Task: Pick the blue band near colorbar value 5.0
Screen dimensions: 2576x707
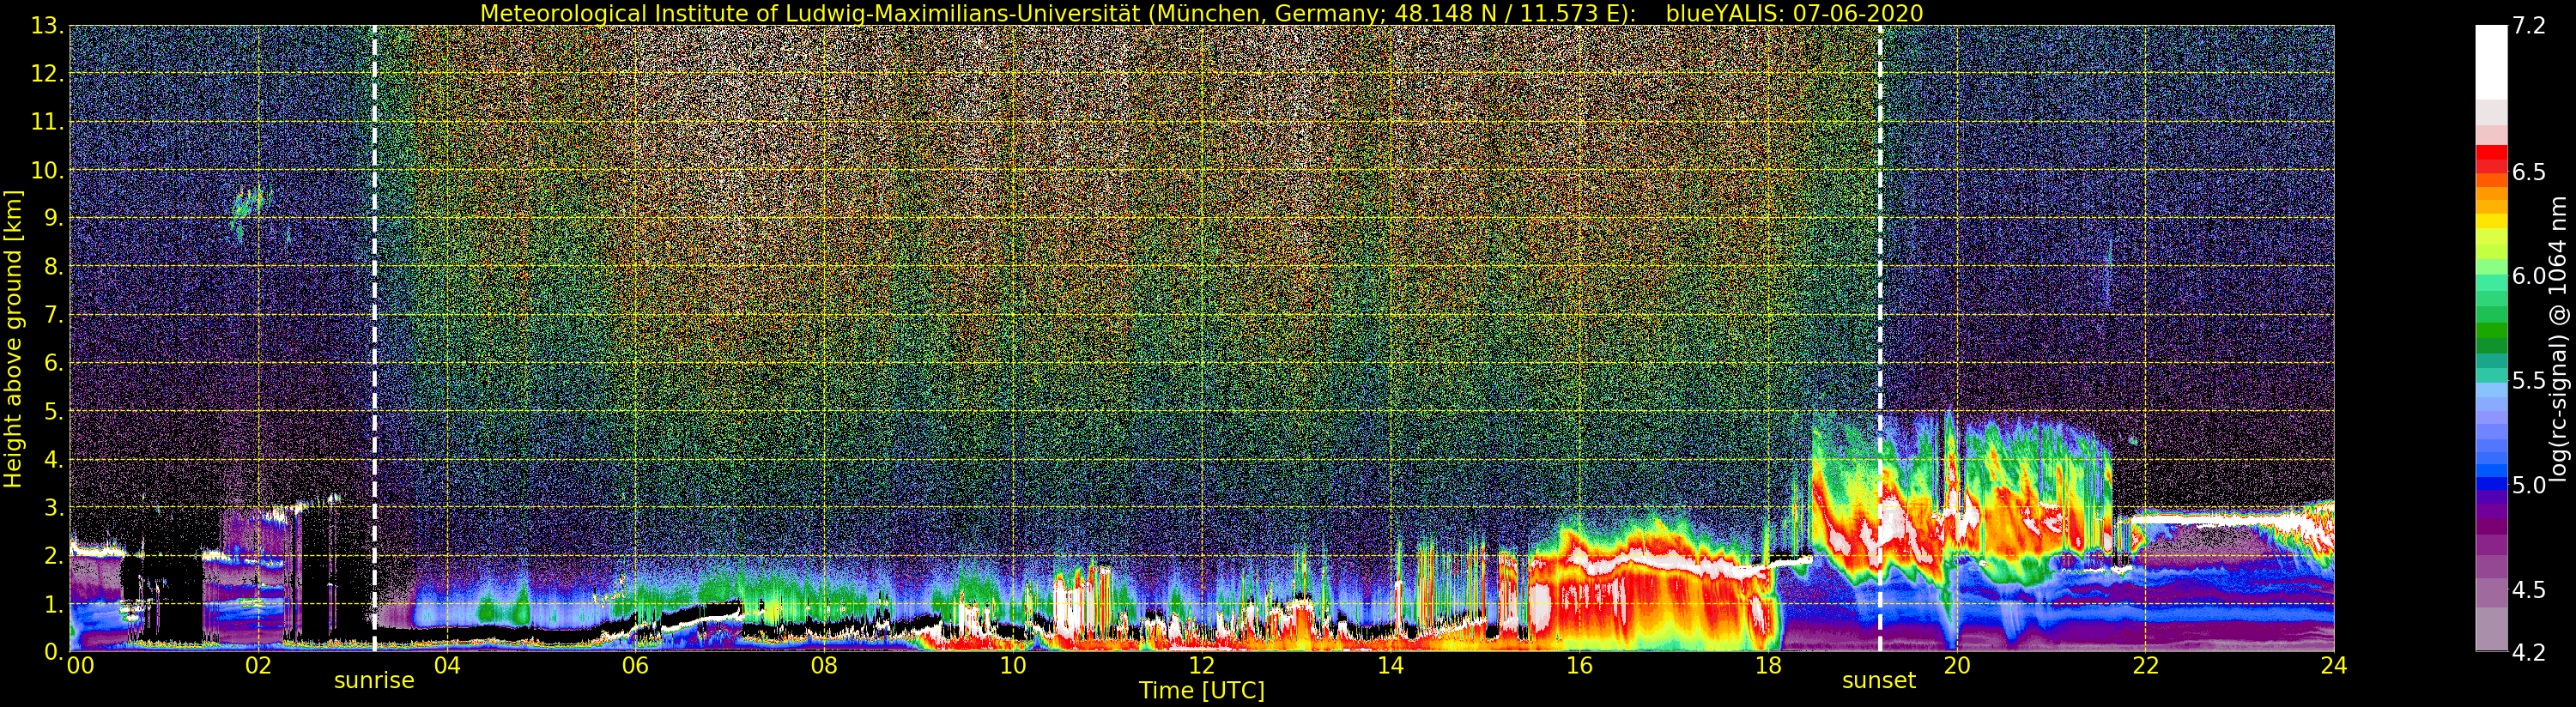Action: coord(2491,484)
